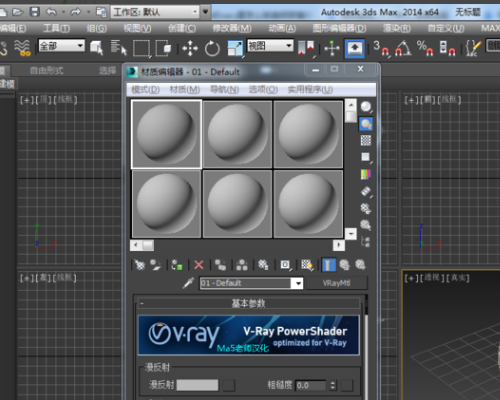Screen dimensions: 500x400
Task: Click the roughness value field
Action: (x=310, y=385)
